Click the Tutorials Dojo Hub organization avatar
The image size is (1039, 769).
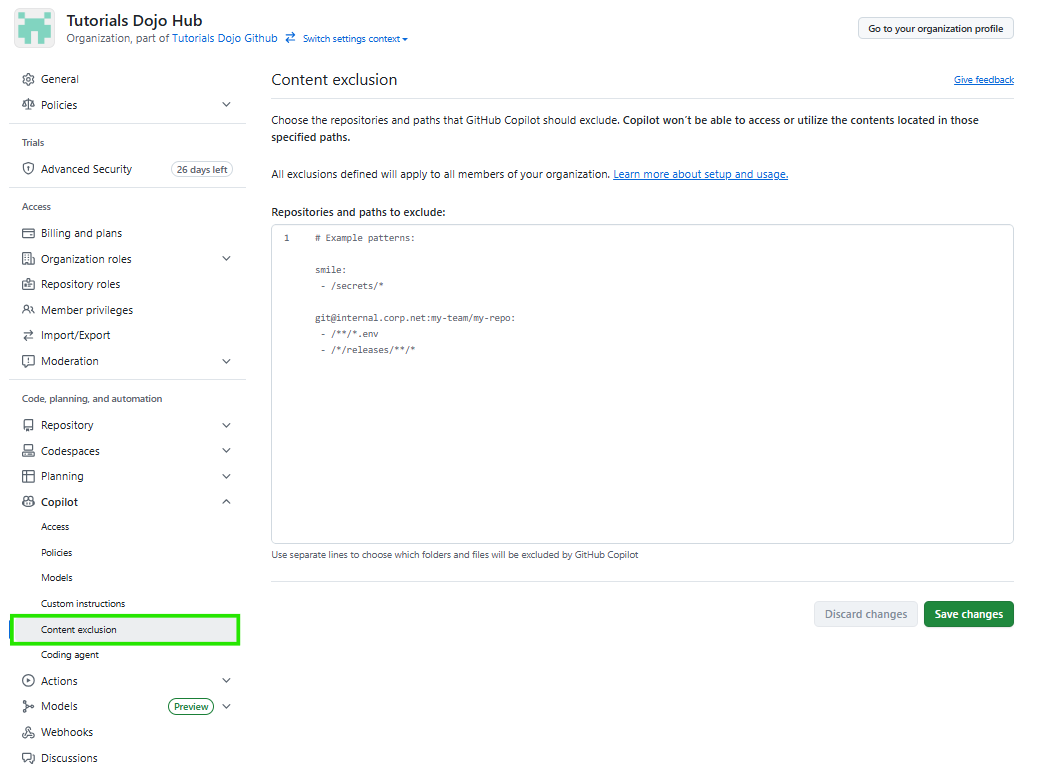[x=33, y=26]
